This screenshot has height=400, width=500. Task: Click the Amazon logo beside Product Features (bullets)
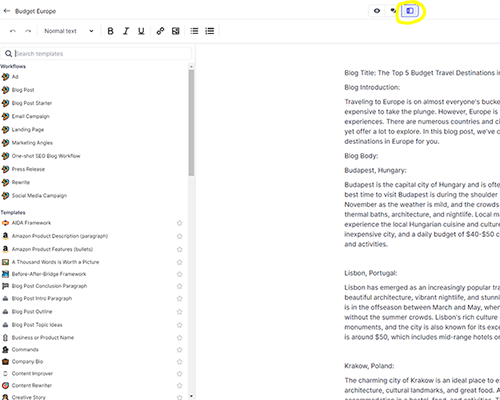click(x=5, y=249)
